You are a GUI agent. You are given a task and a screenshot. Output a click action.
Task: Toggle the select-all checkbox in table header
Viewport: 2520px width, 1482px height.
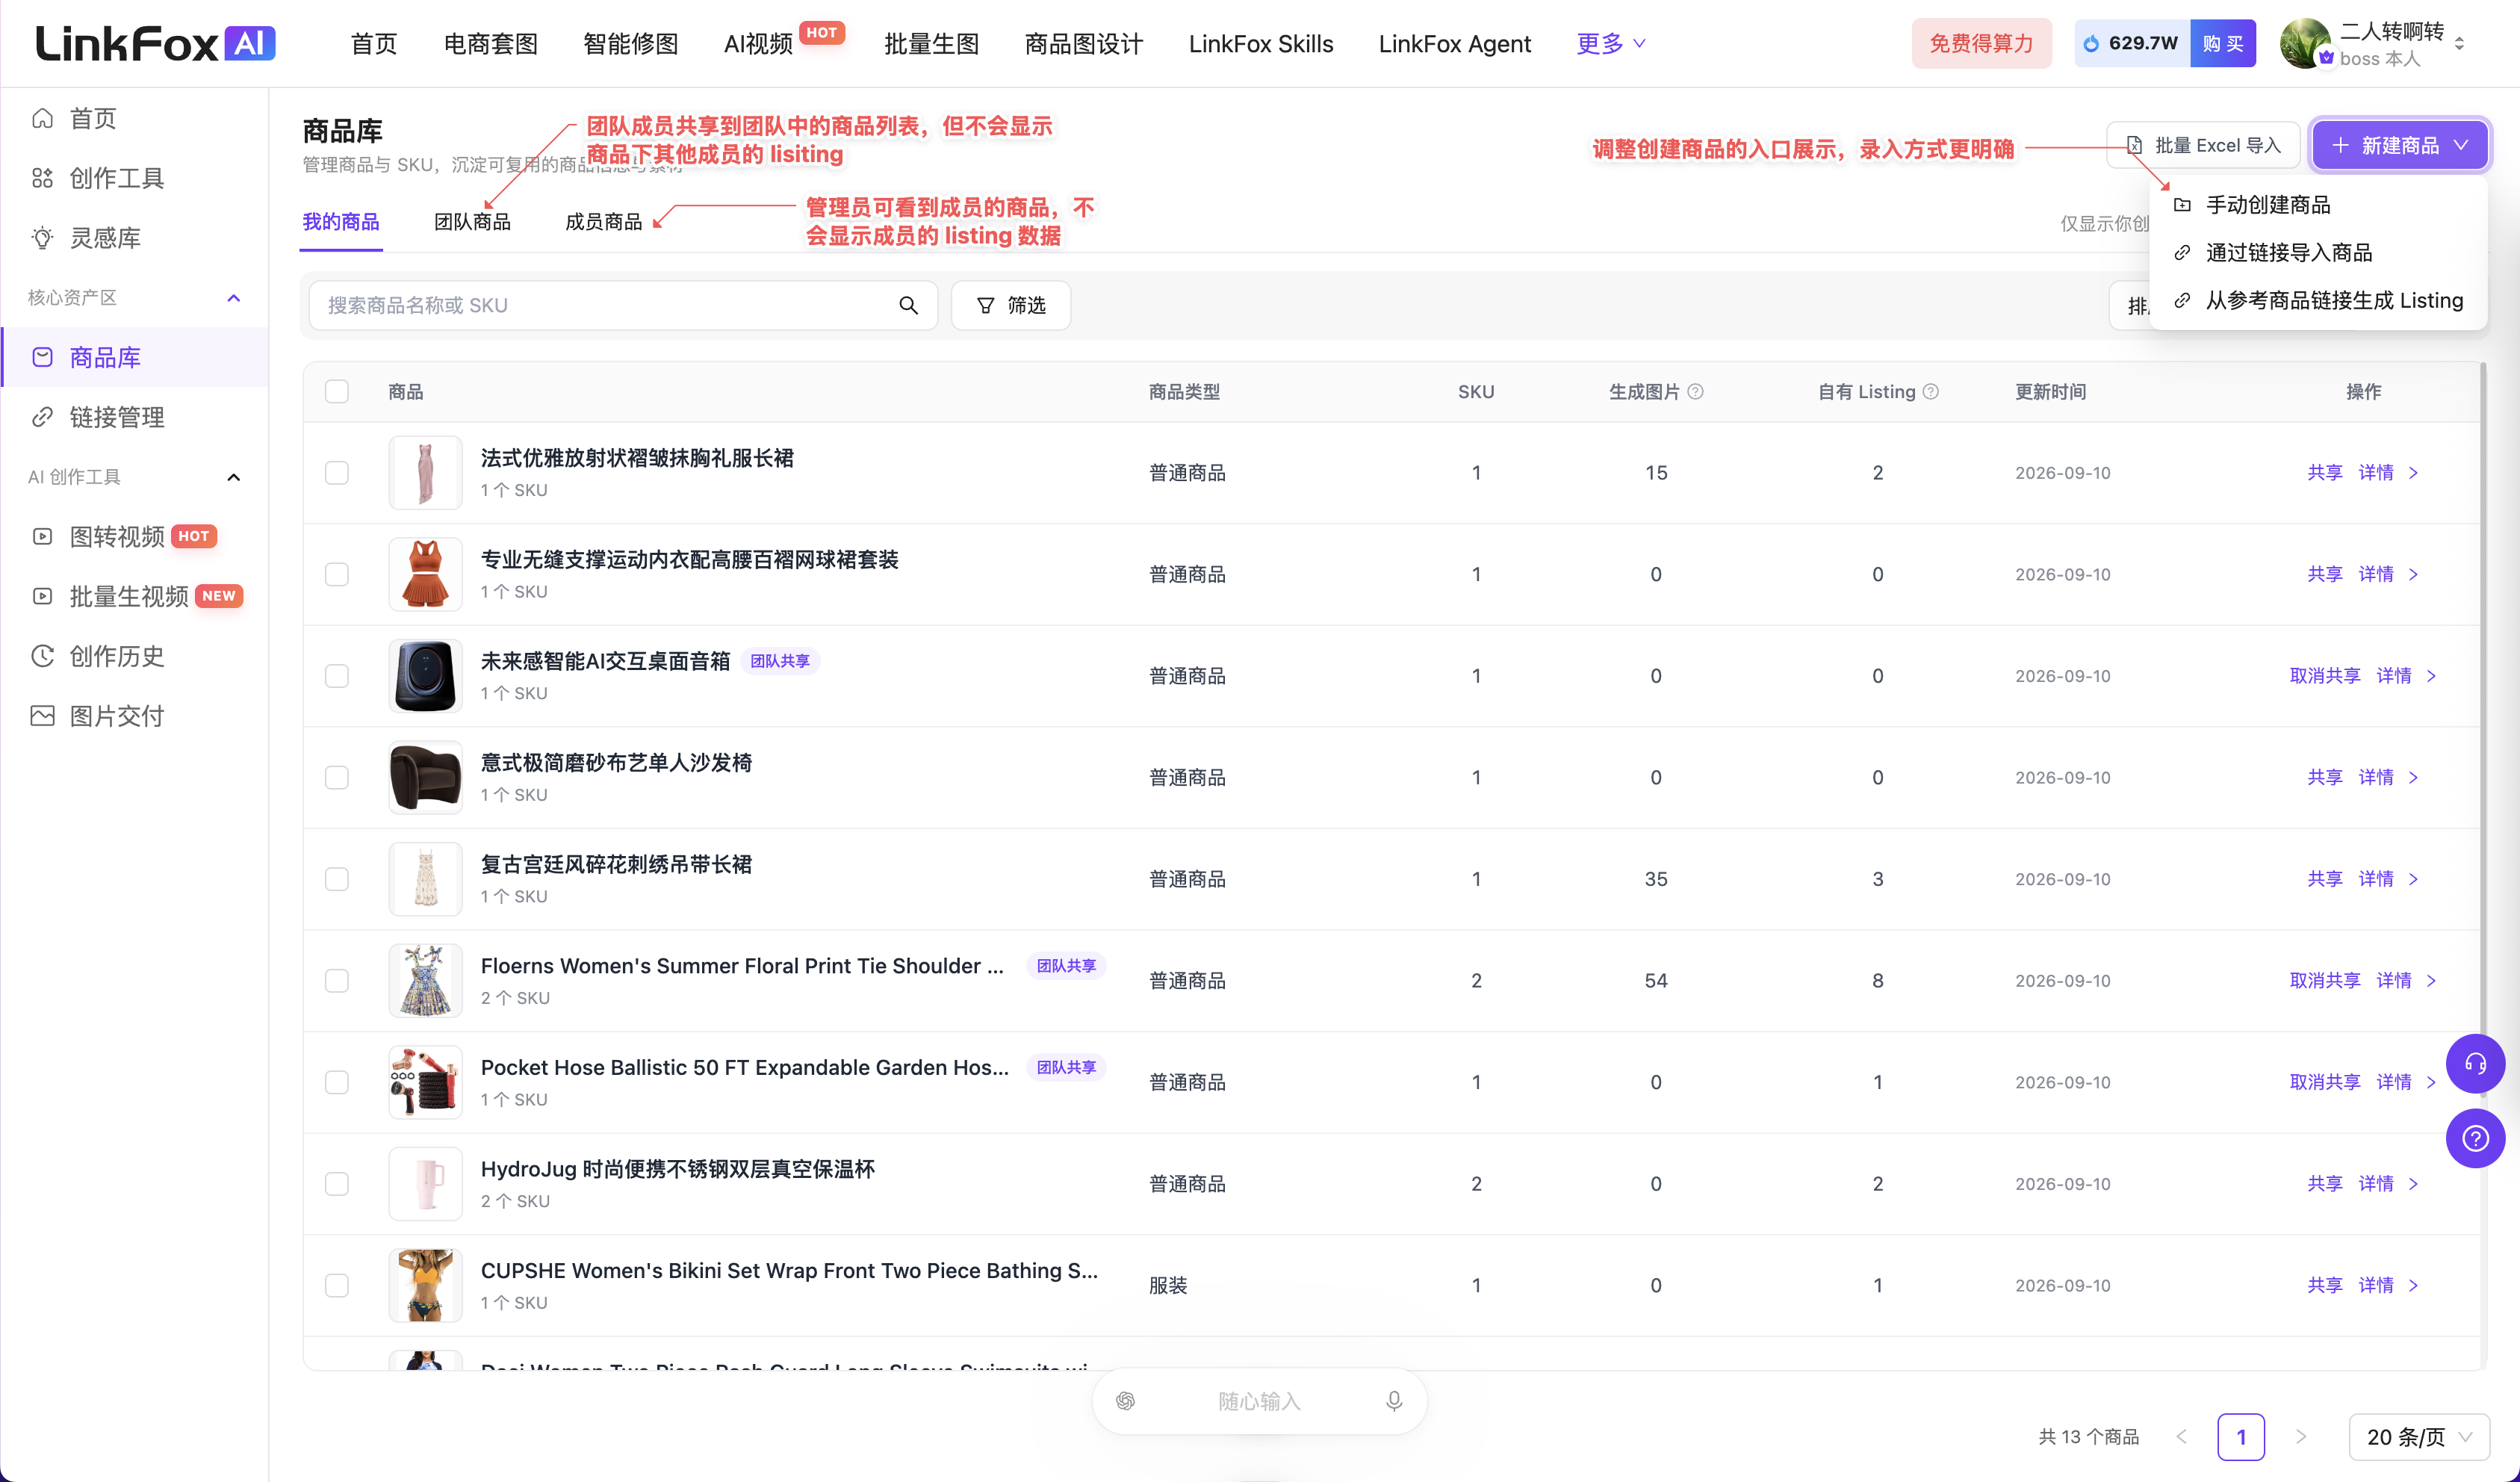coord(337,391)
